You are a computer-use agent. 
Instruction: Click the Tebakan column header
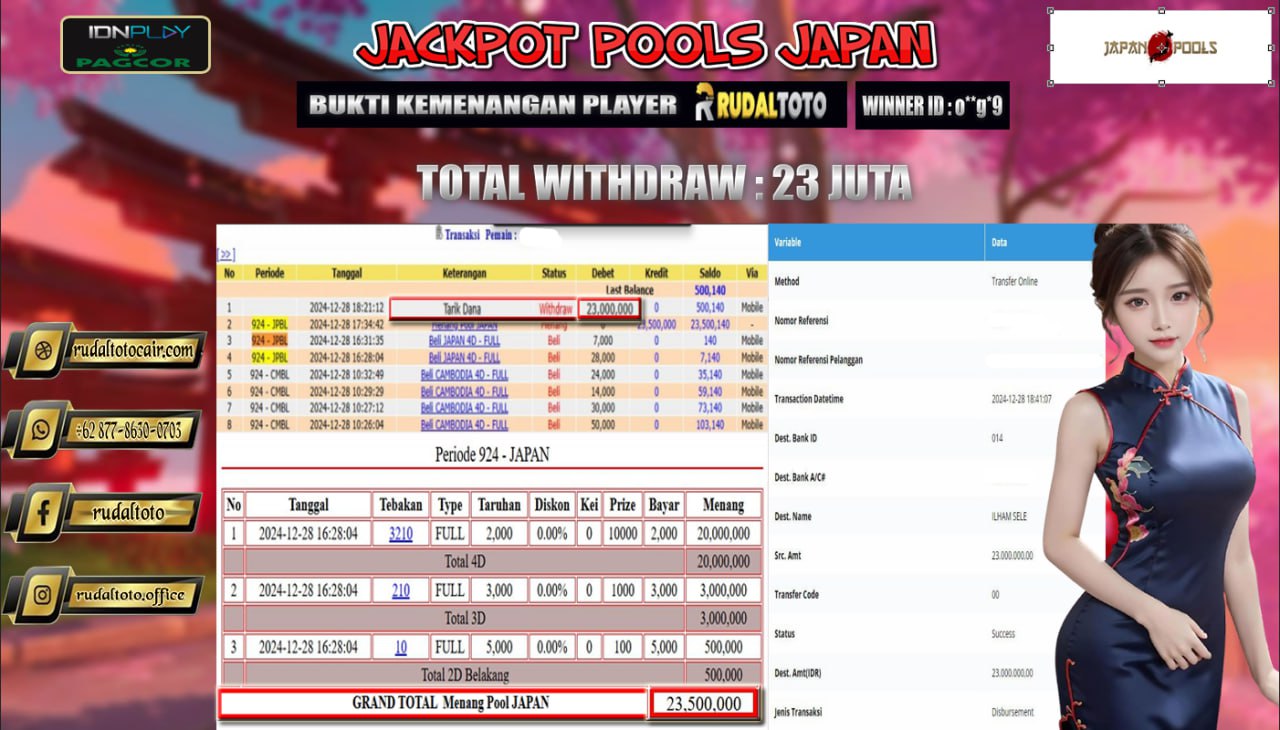(400, 505)
